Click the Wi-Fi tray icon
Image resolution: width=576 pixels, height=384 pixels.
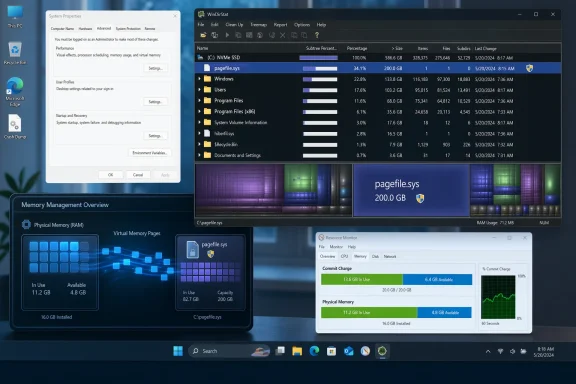[x=500, y=352]
